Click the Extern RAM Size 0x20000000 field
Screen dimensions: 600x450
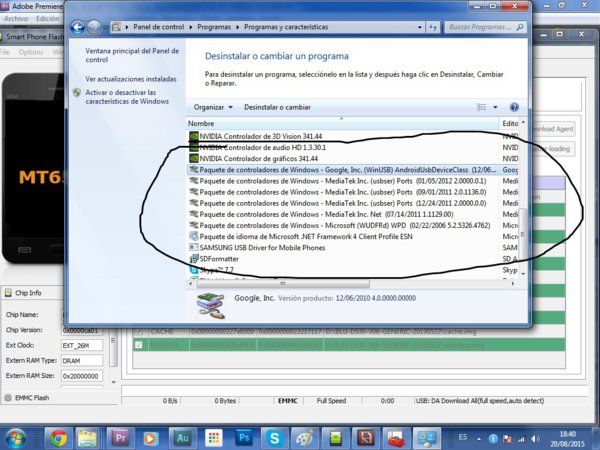(82, 376)
